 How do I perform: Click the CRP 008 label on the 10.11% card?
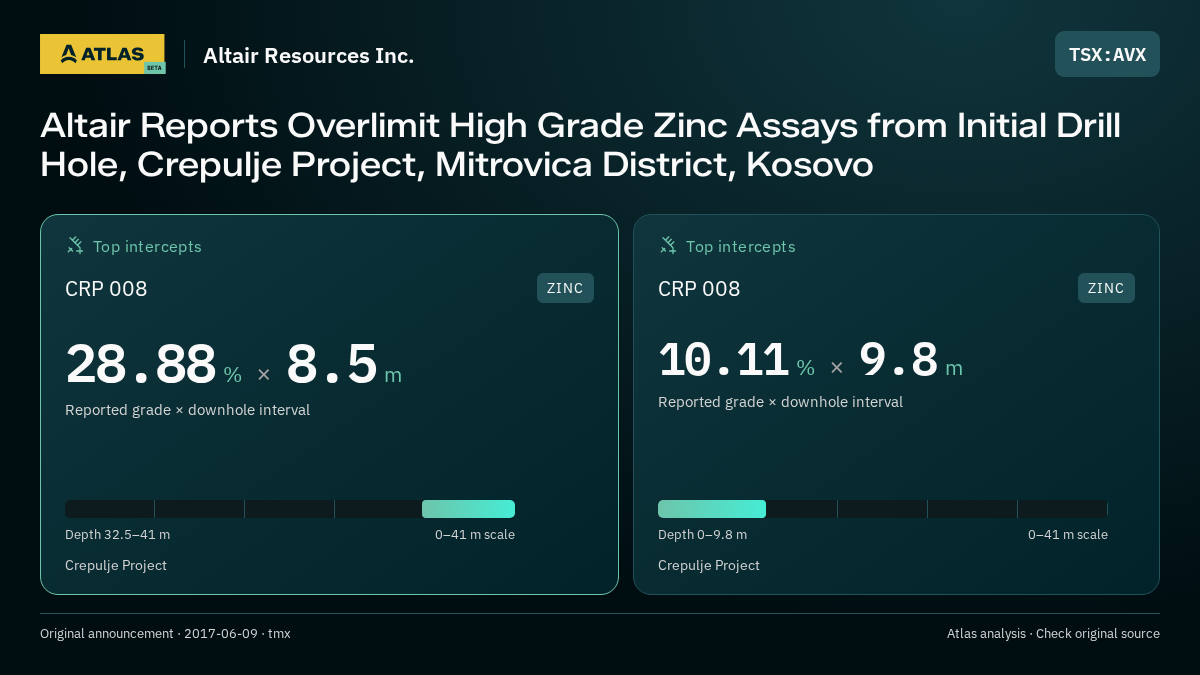point(699,289)
